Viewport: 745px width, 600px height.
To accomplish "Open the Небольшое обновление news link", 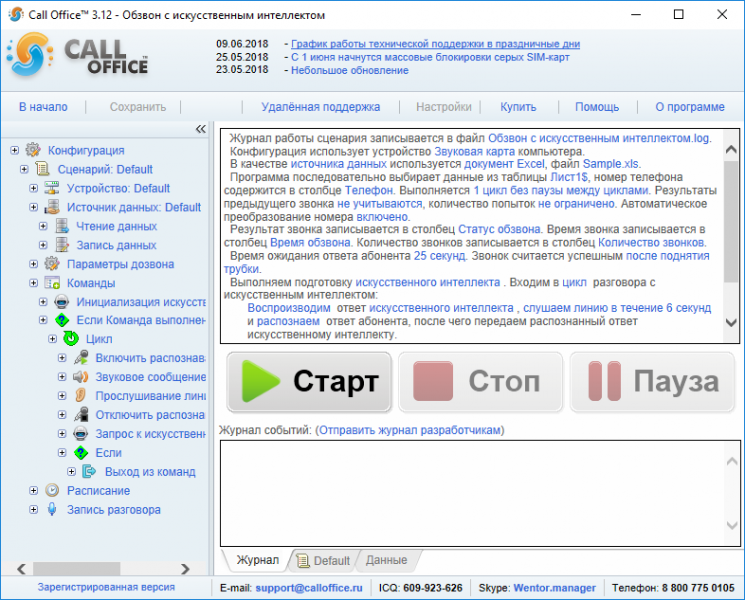I will (350, 70).
